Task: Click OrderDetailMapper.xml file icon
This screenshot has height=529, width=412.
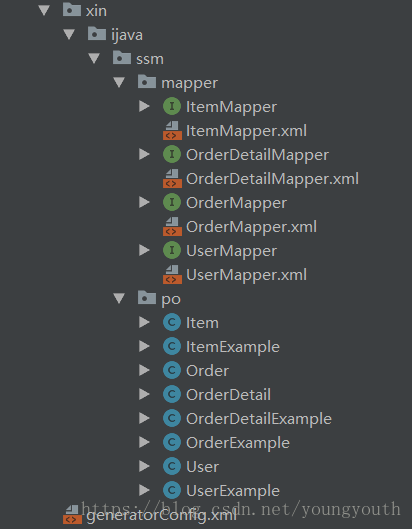Action: pos(172,178)
